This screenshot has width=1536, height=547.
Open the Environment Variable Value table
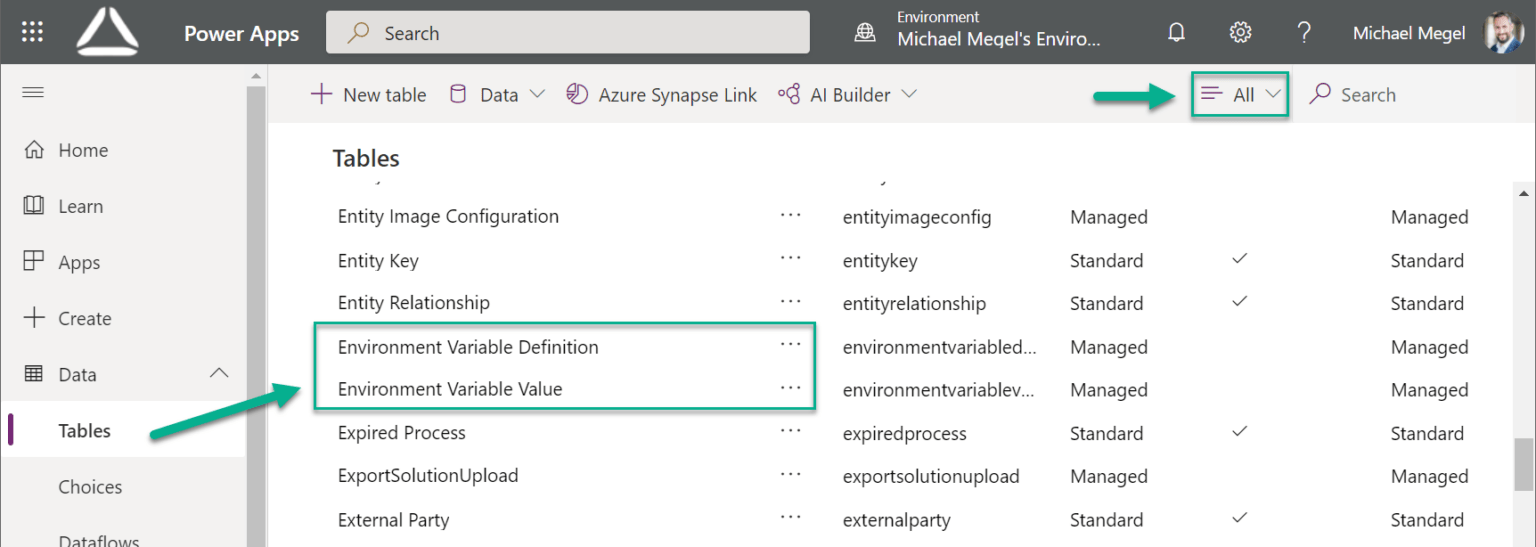click(450, 389)
